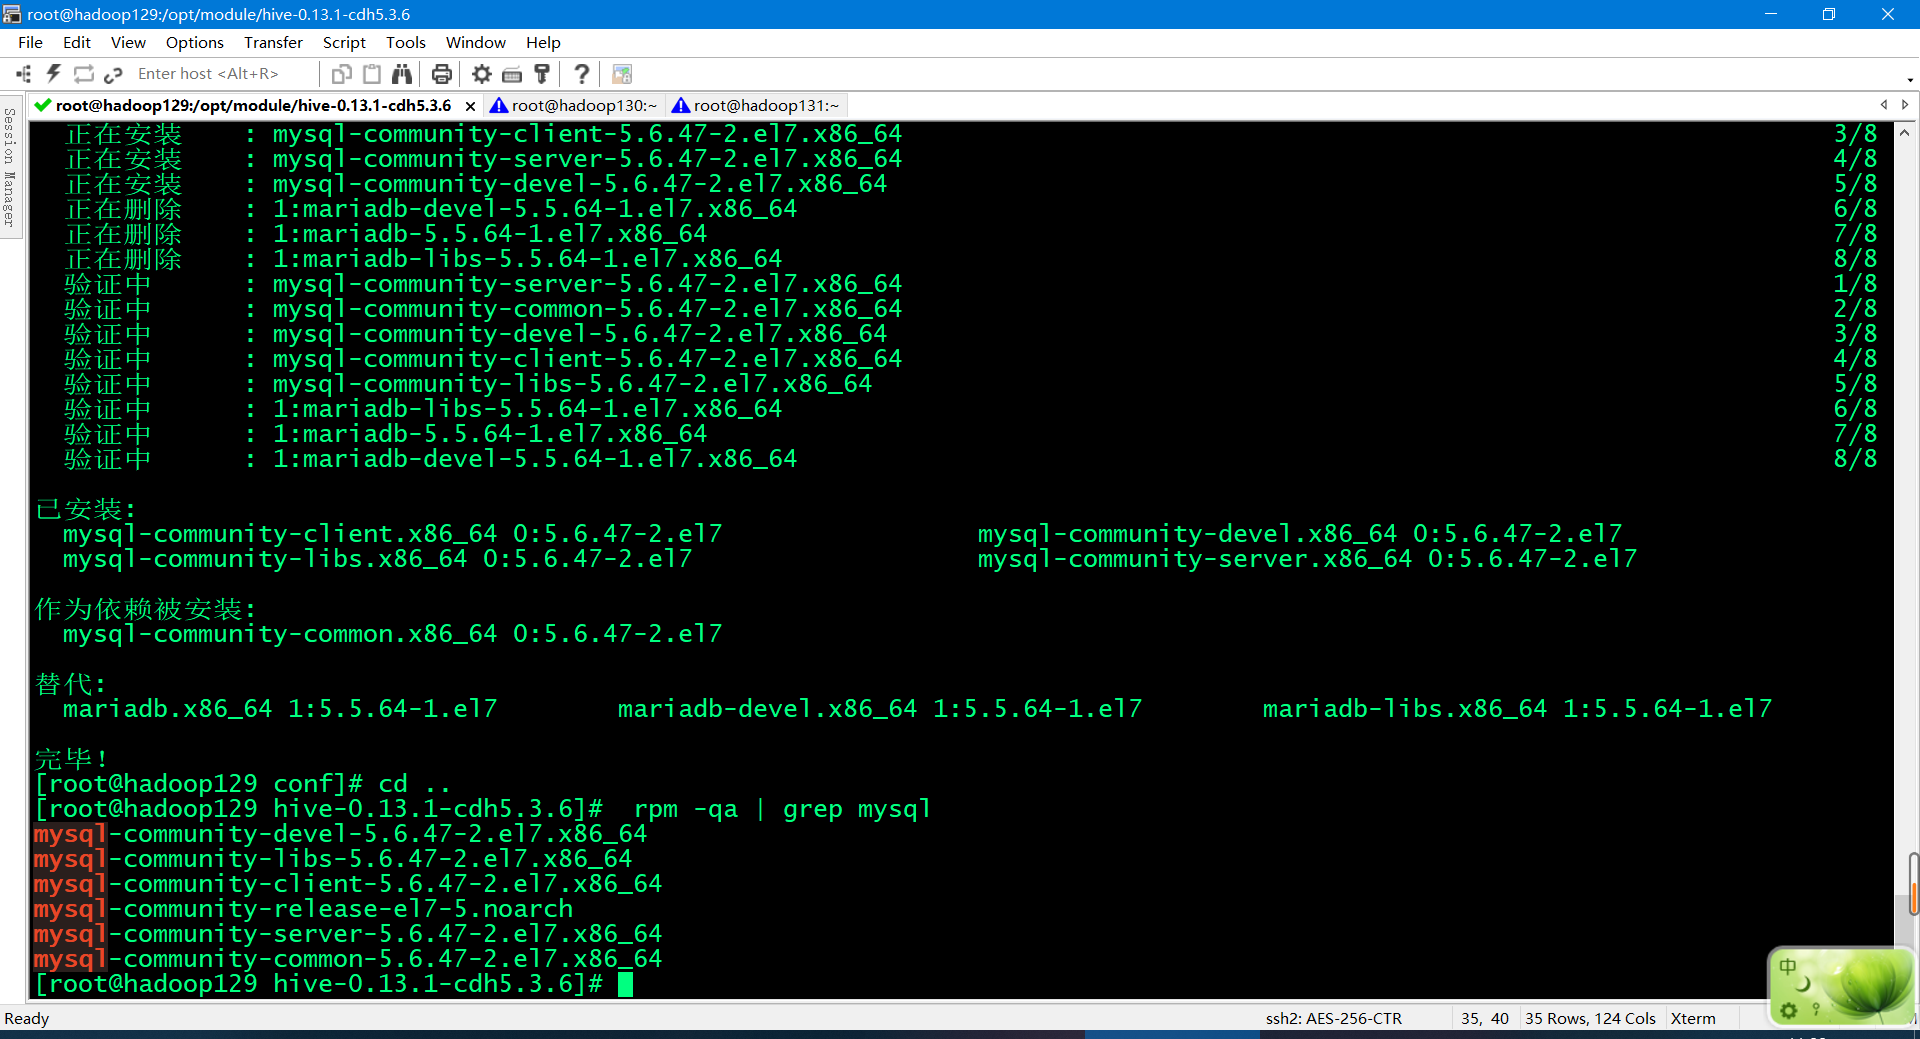This screenshot has height=1039, width=1920.
Task: Click the SecureFX toolbar icon
Action: [x=622, y=74]
